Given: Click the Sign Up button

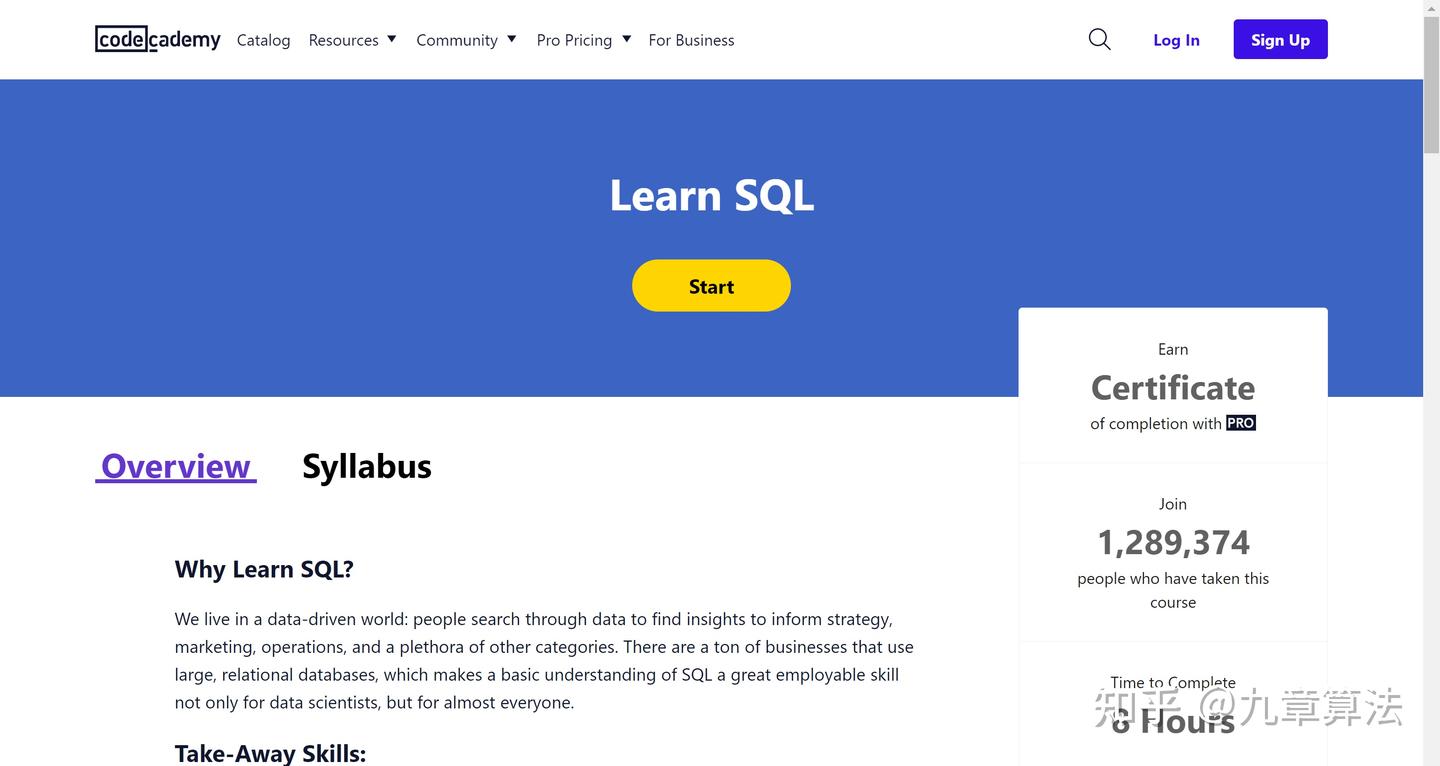Looking at the screenshot, I should coord(1280,40).
